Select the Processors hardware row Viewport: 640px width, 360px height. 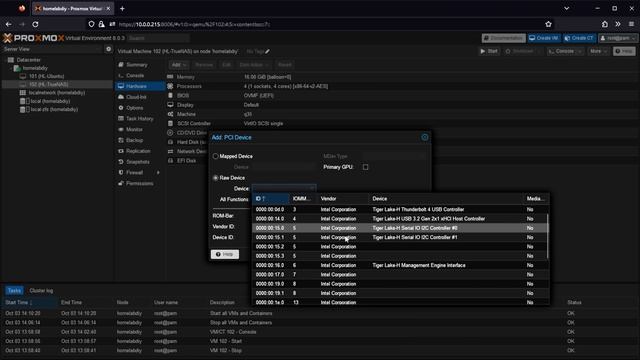402,86
